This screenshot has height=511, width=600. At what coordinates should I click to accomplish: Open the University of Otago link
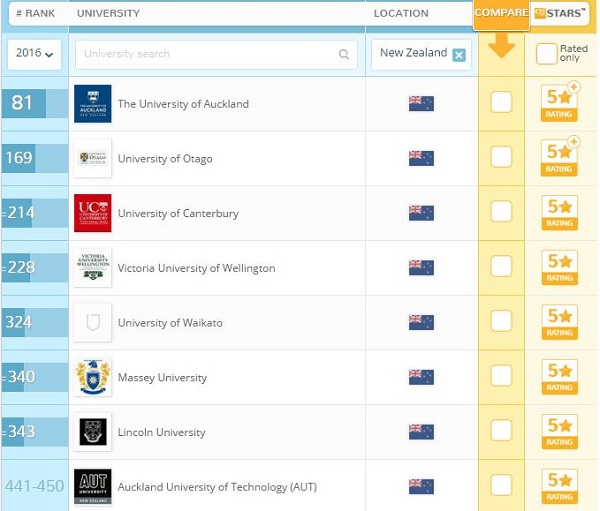[165, 159]
